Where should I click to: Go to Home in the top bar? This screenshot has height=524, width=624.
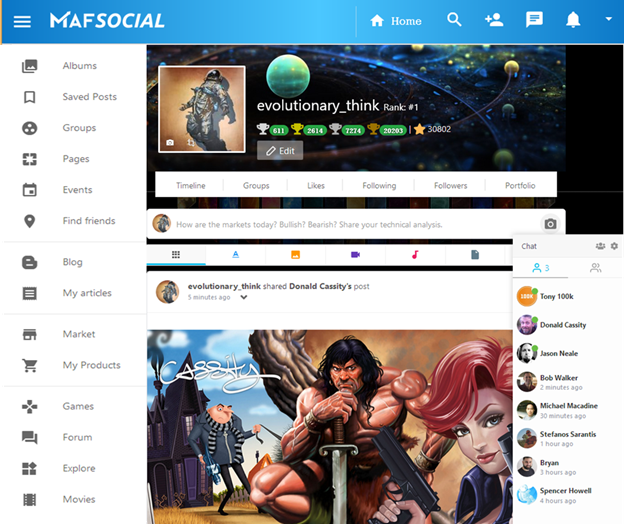(x=396, y=21)
